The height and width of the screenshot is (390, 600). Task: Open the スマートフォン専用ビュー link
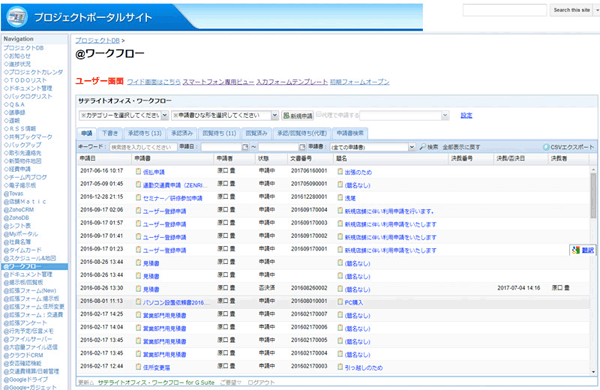pyautogui.click(x=218, y=82)
